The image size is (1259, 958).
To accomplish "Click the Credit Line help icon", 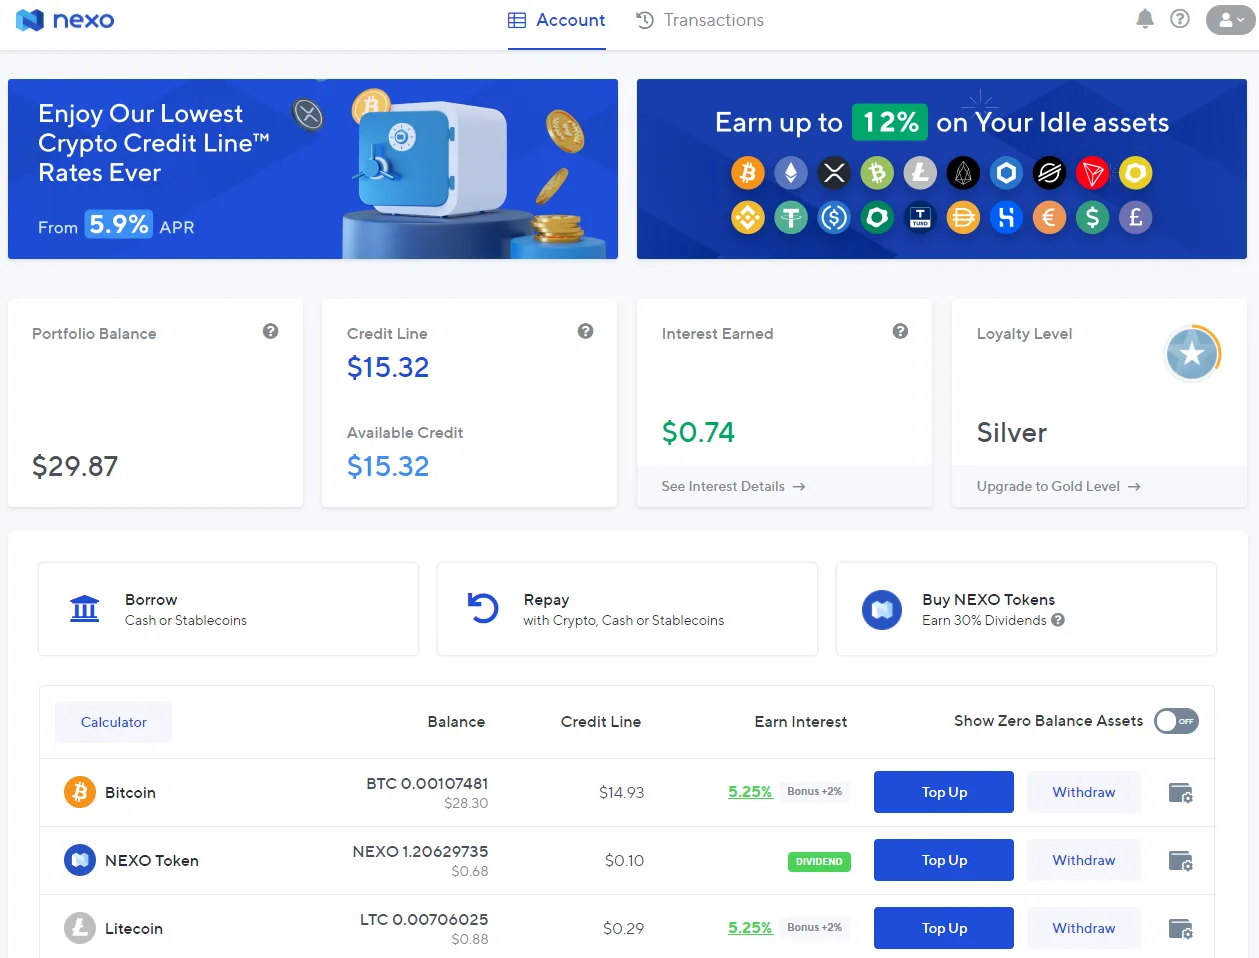I will pyautogui.click(x=585, y=331).
